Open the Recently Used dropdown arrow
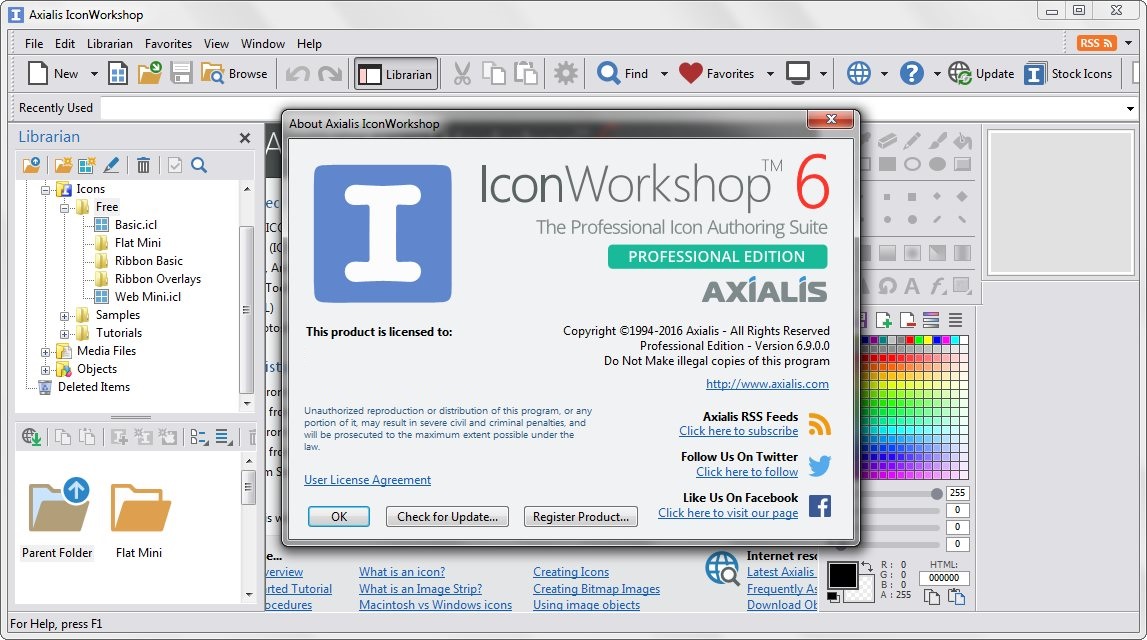The image size is (1147, 640). 1130,108
